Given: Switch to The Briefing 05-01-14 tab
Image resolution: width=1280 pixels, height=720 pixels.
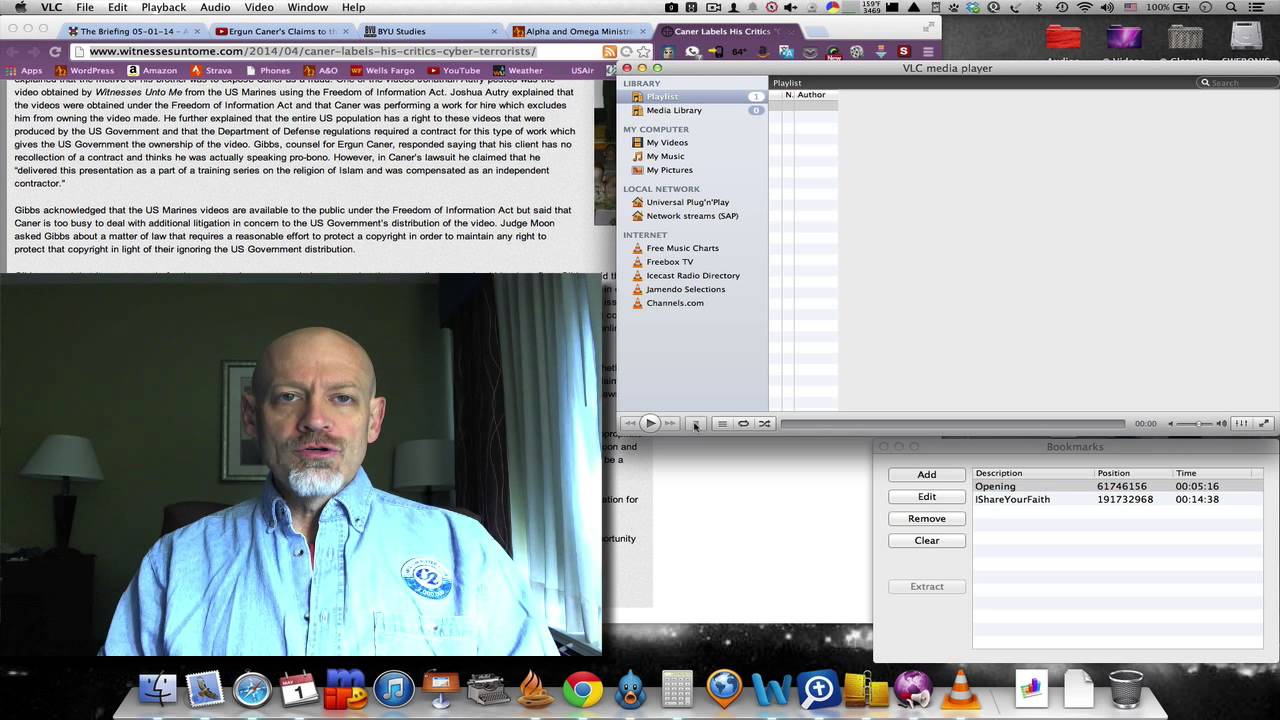Looking at the screenshot, I should coord(133,31).
